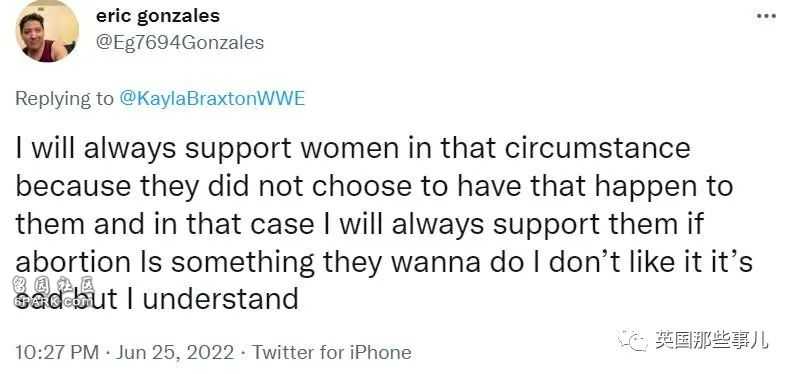This screenshot has height=374, width=794.
Task: Select the Jun 25, 2022 date
Action: coord(175,352)
